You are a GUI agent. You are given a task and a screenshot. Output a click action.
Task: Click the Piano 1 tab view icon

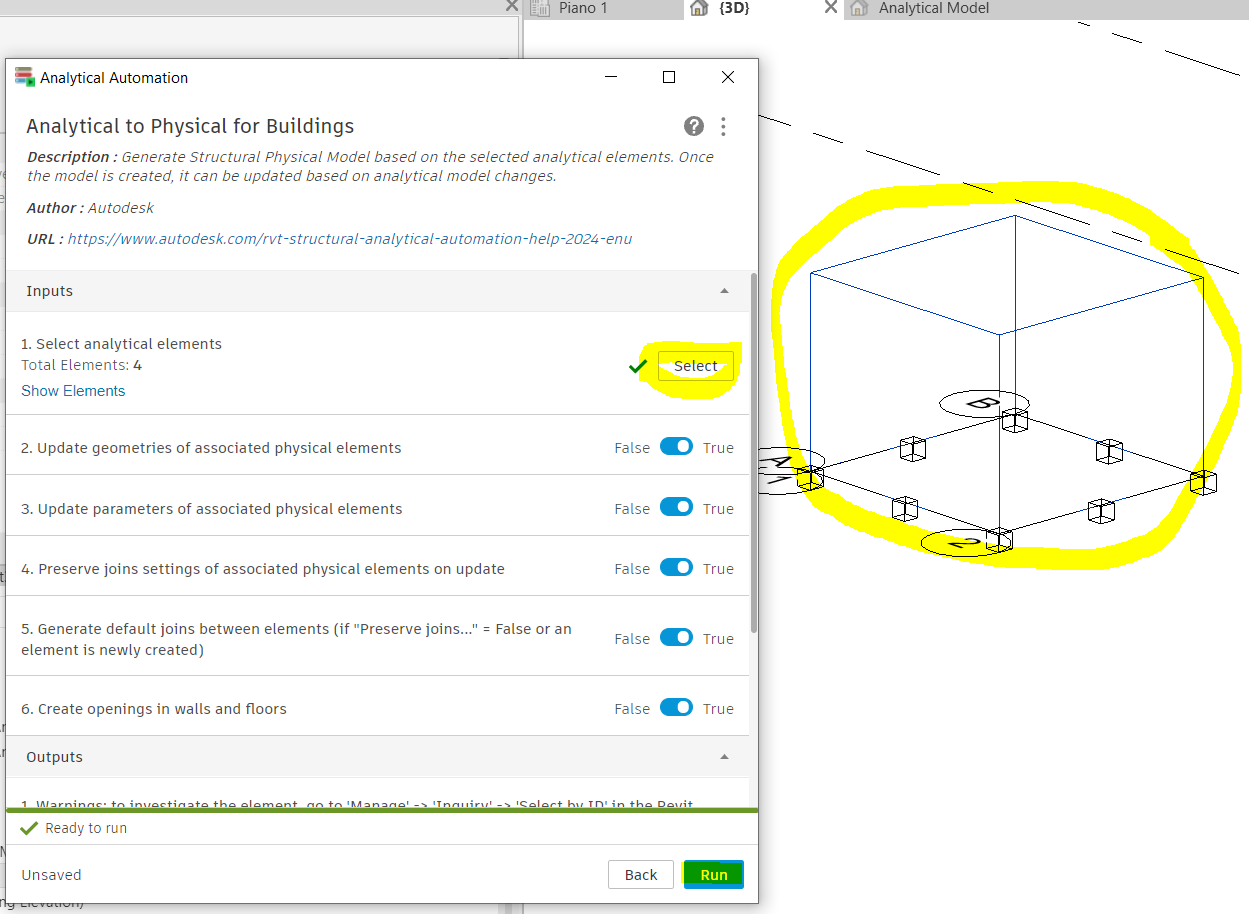coord(541,8)
